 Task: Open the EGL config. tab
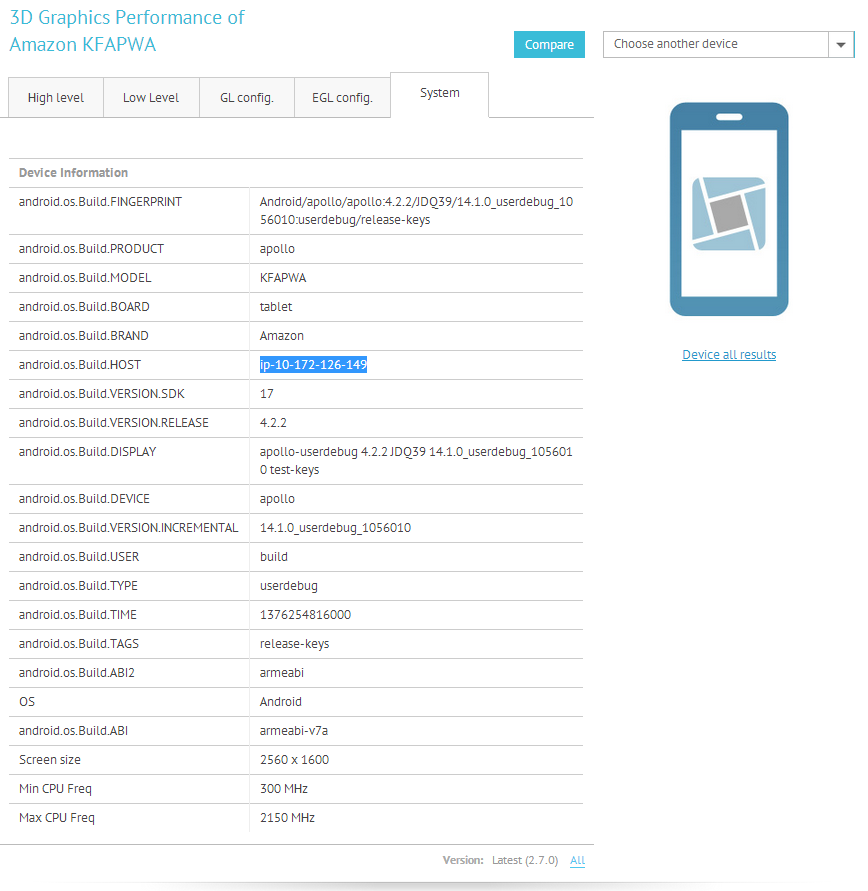(x=342, y=98)
